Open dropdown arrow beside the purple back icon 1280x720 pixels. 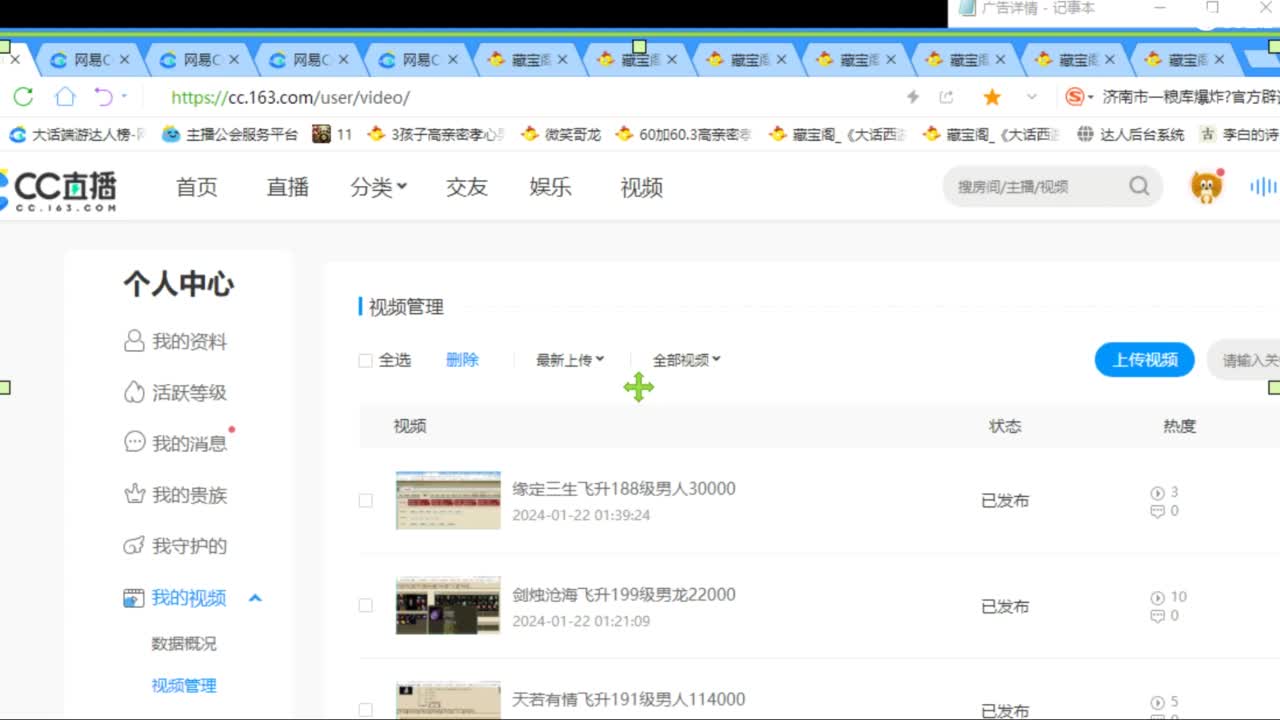(124, 97)
